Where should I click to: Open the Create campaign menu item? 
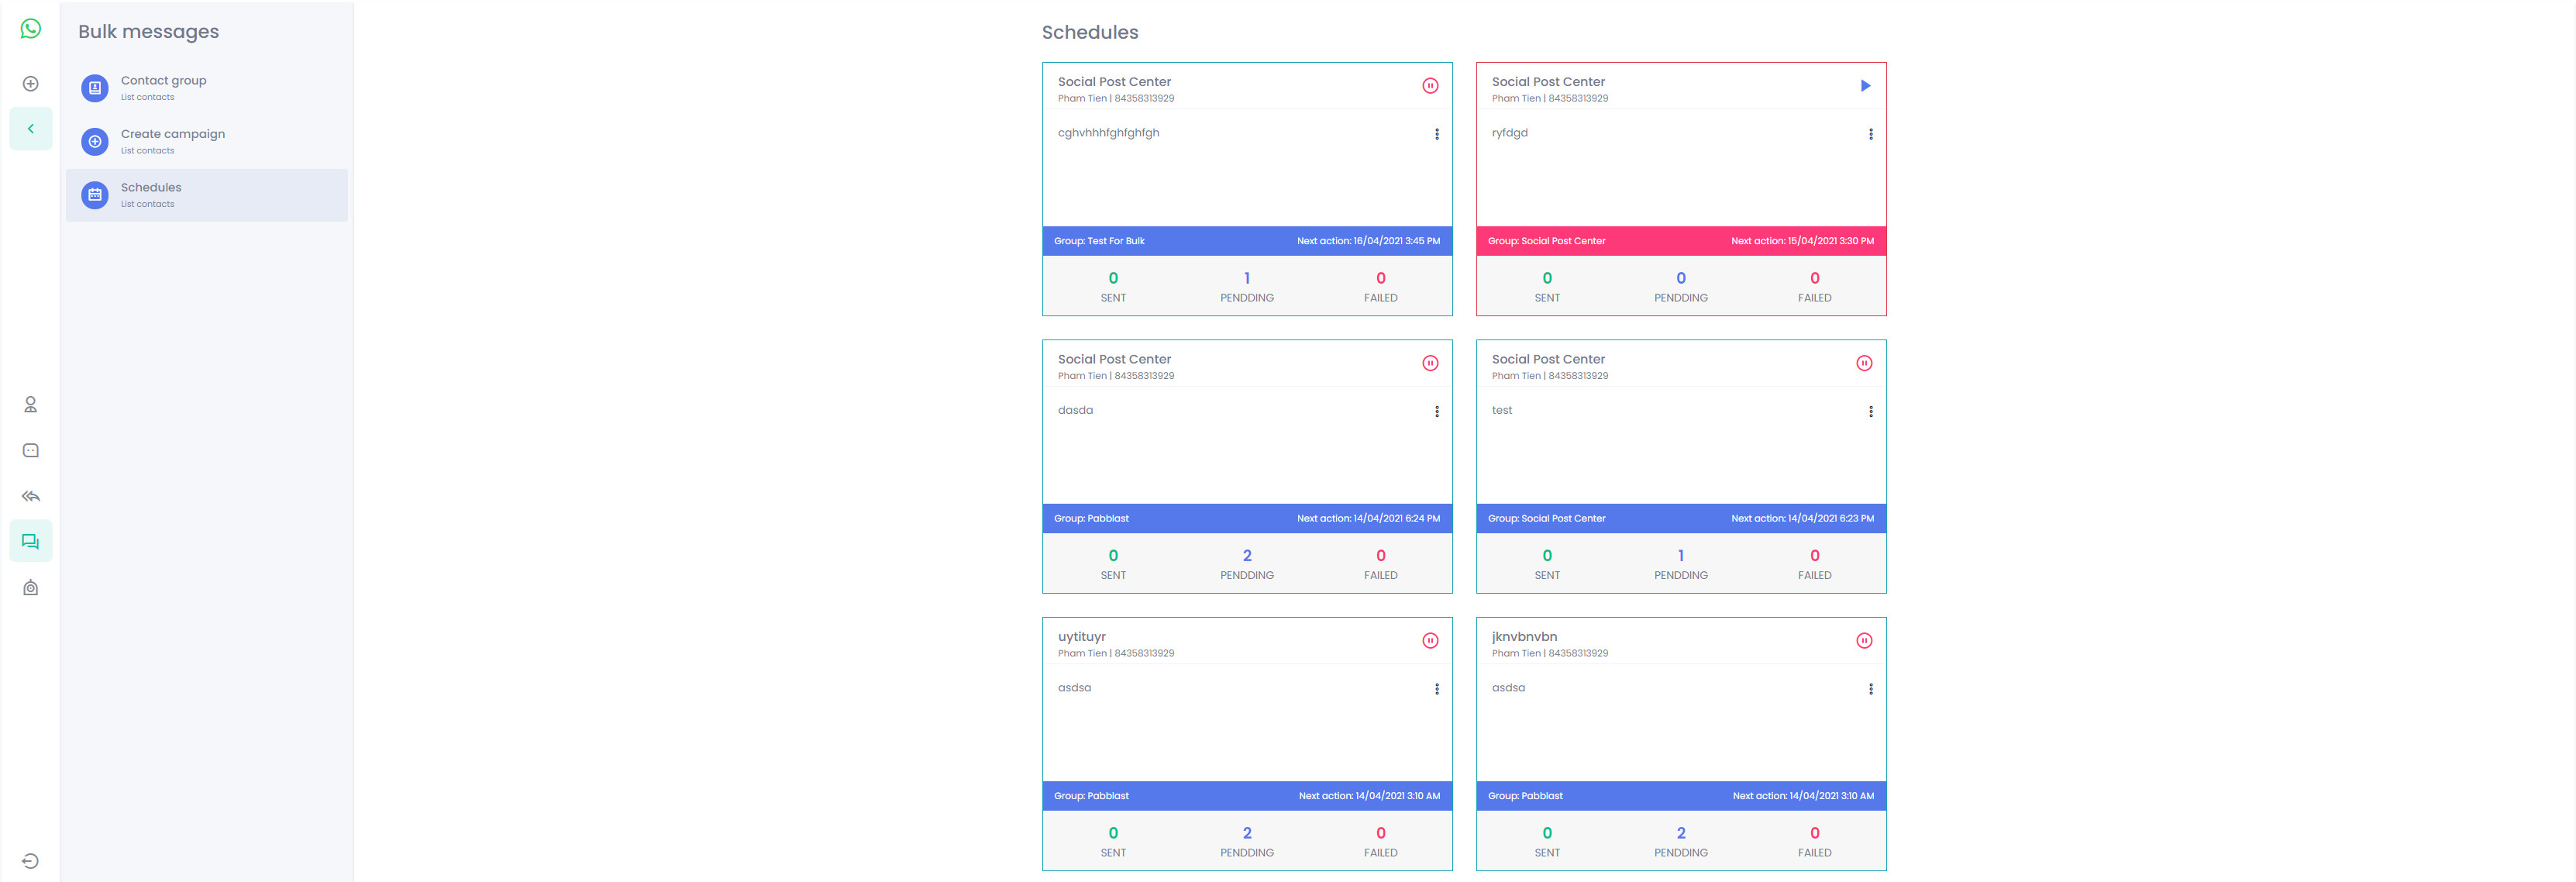pyautogui.click(x=172, y=141)
